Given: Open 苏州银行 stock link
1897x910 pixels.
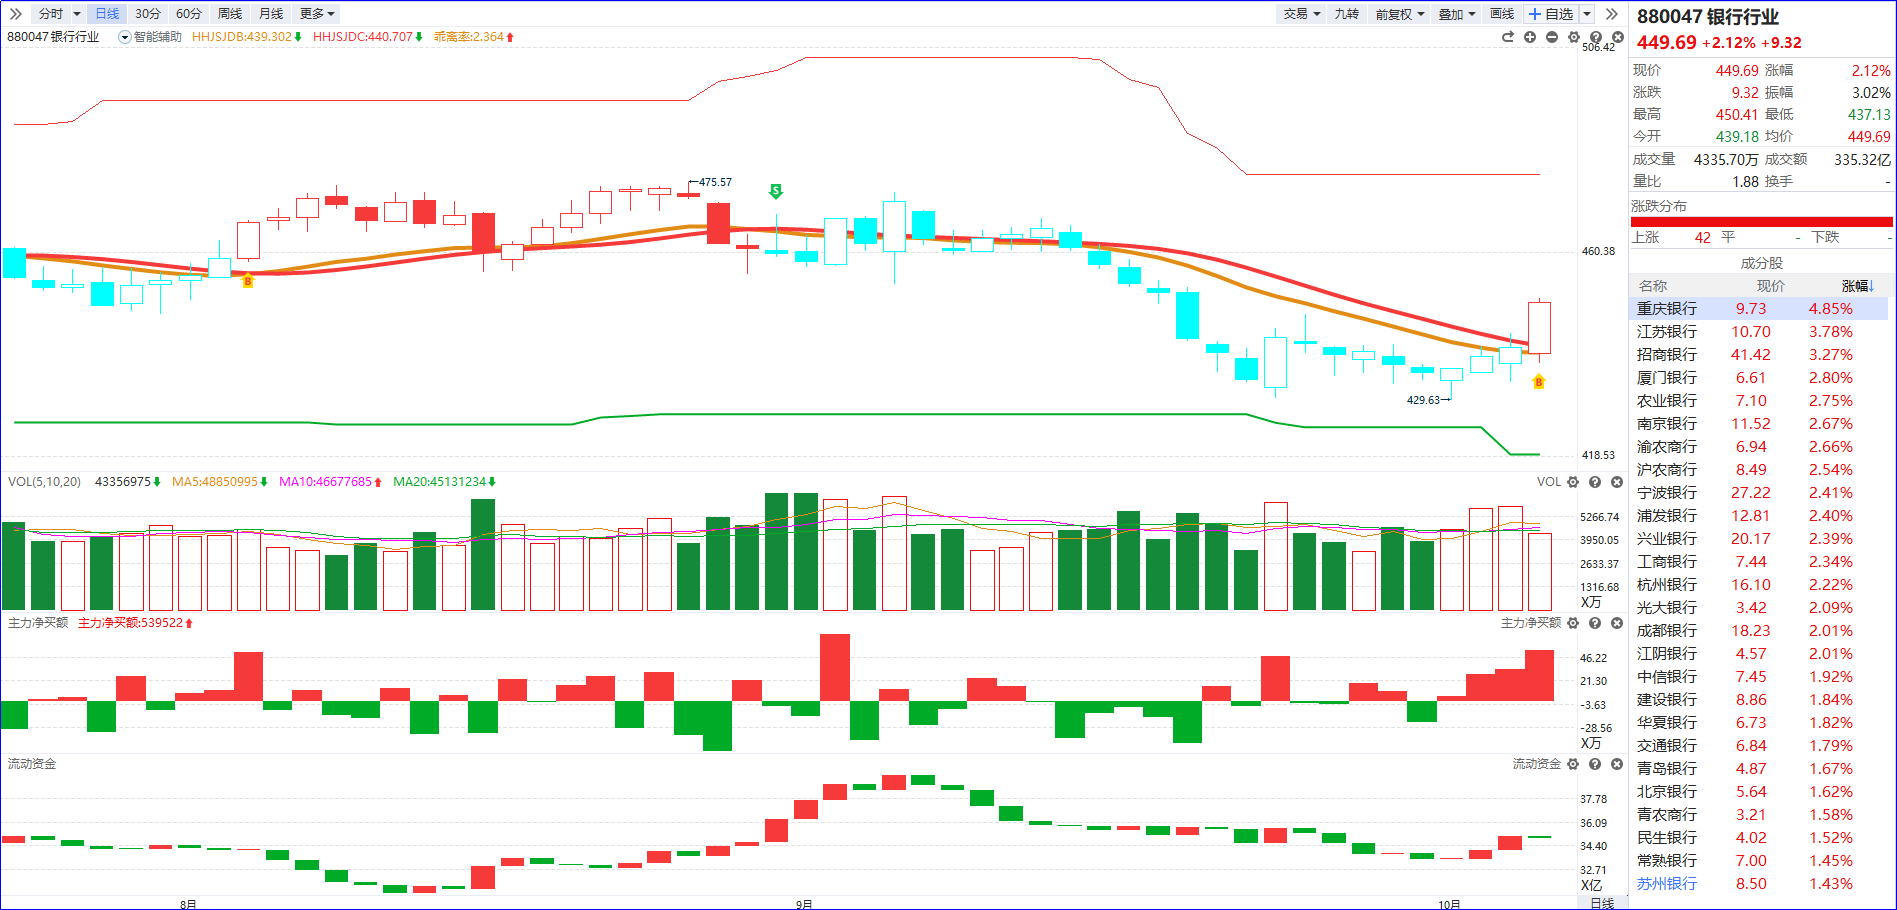Looking at the screenshot, I should tap(1667, 884).
